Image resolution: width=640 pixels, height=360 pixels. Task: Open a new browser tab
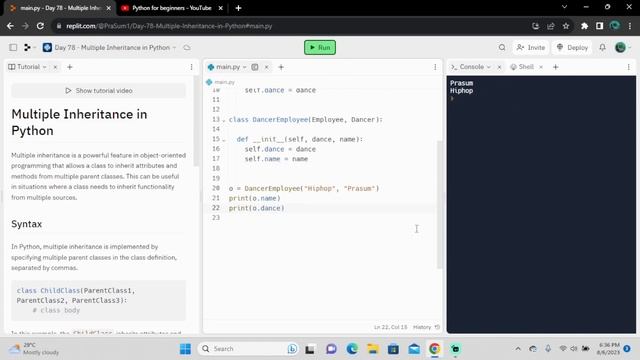[238, 8]
